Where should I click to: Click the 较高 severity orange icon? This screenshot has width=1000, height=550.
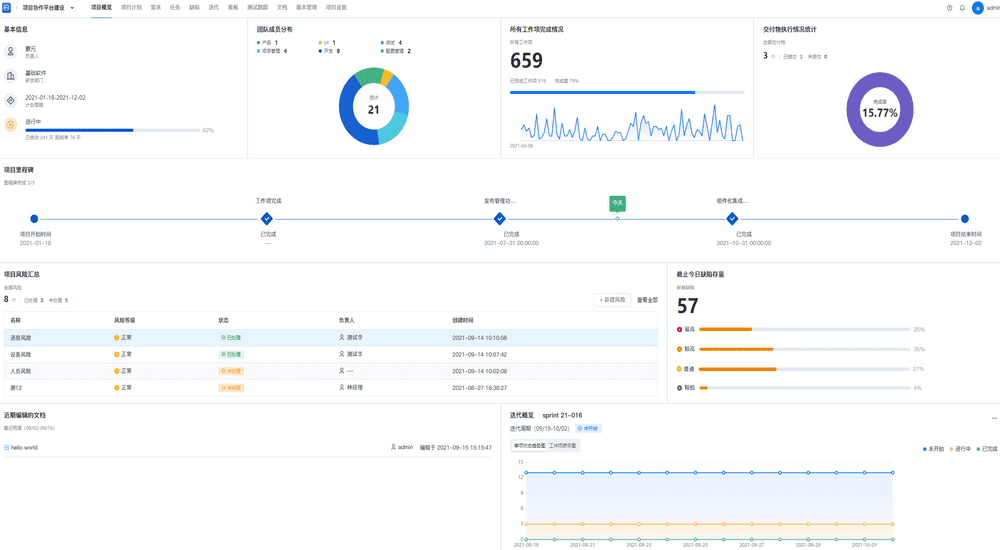[679, 349]
